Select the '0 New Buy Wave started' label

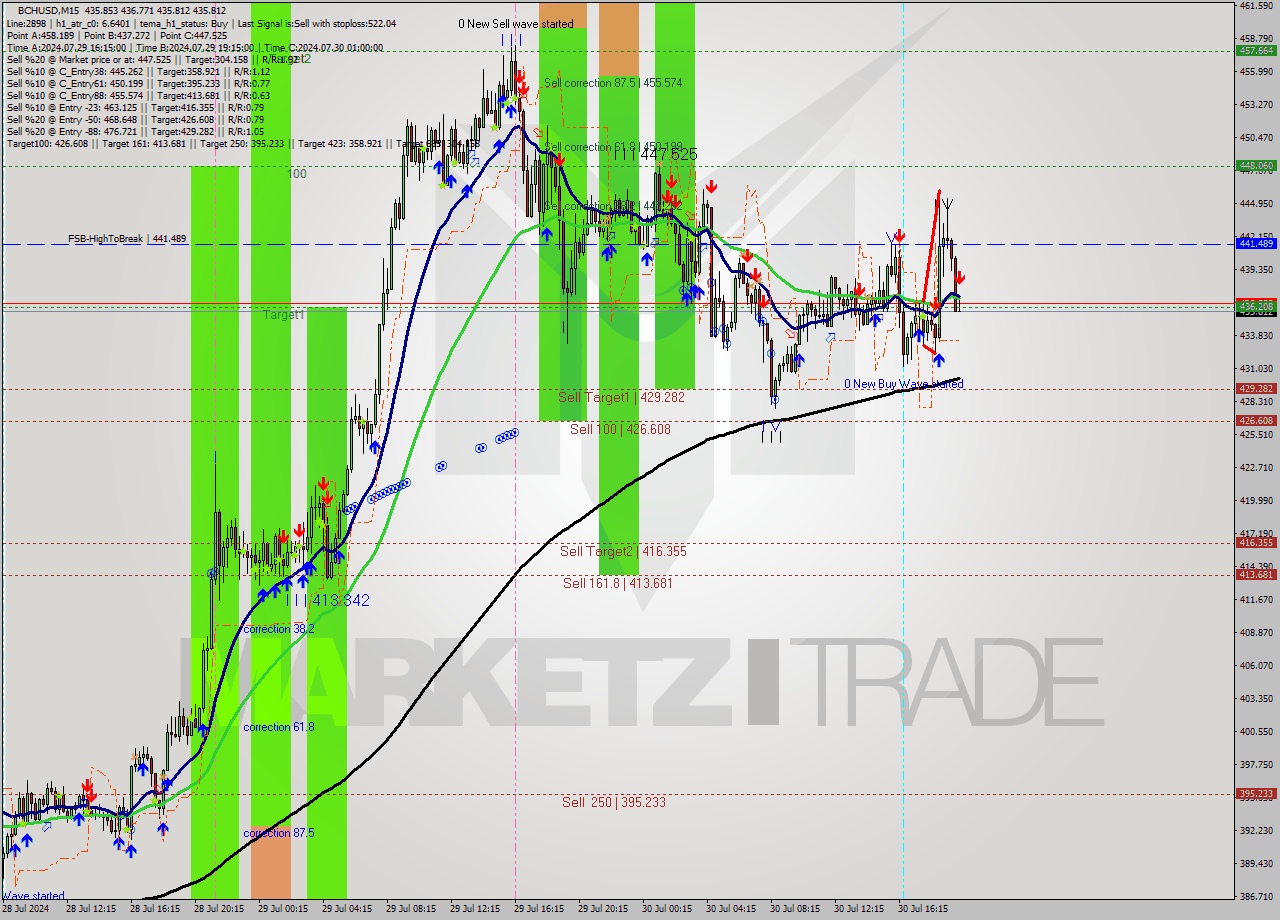click(x=904, y=384)
